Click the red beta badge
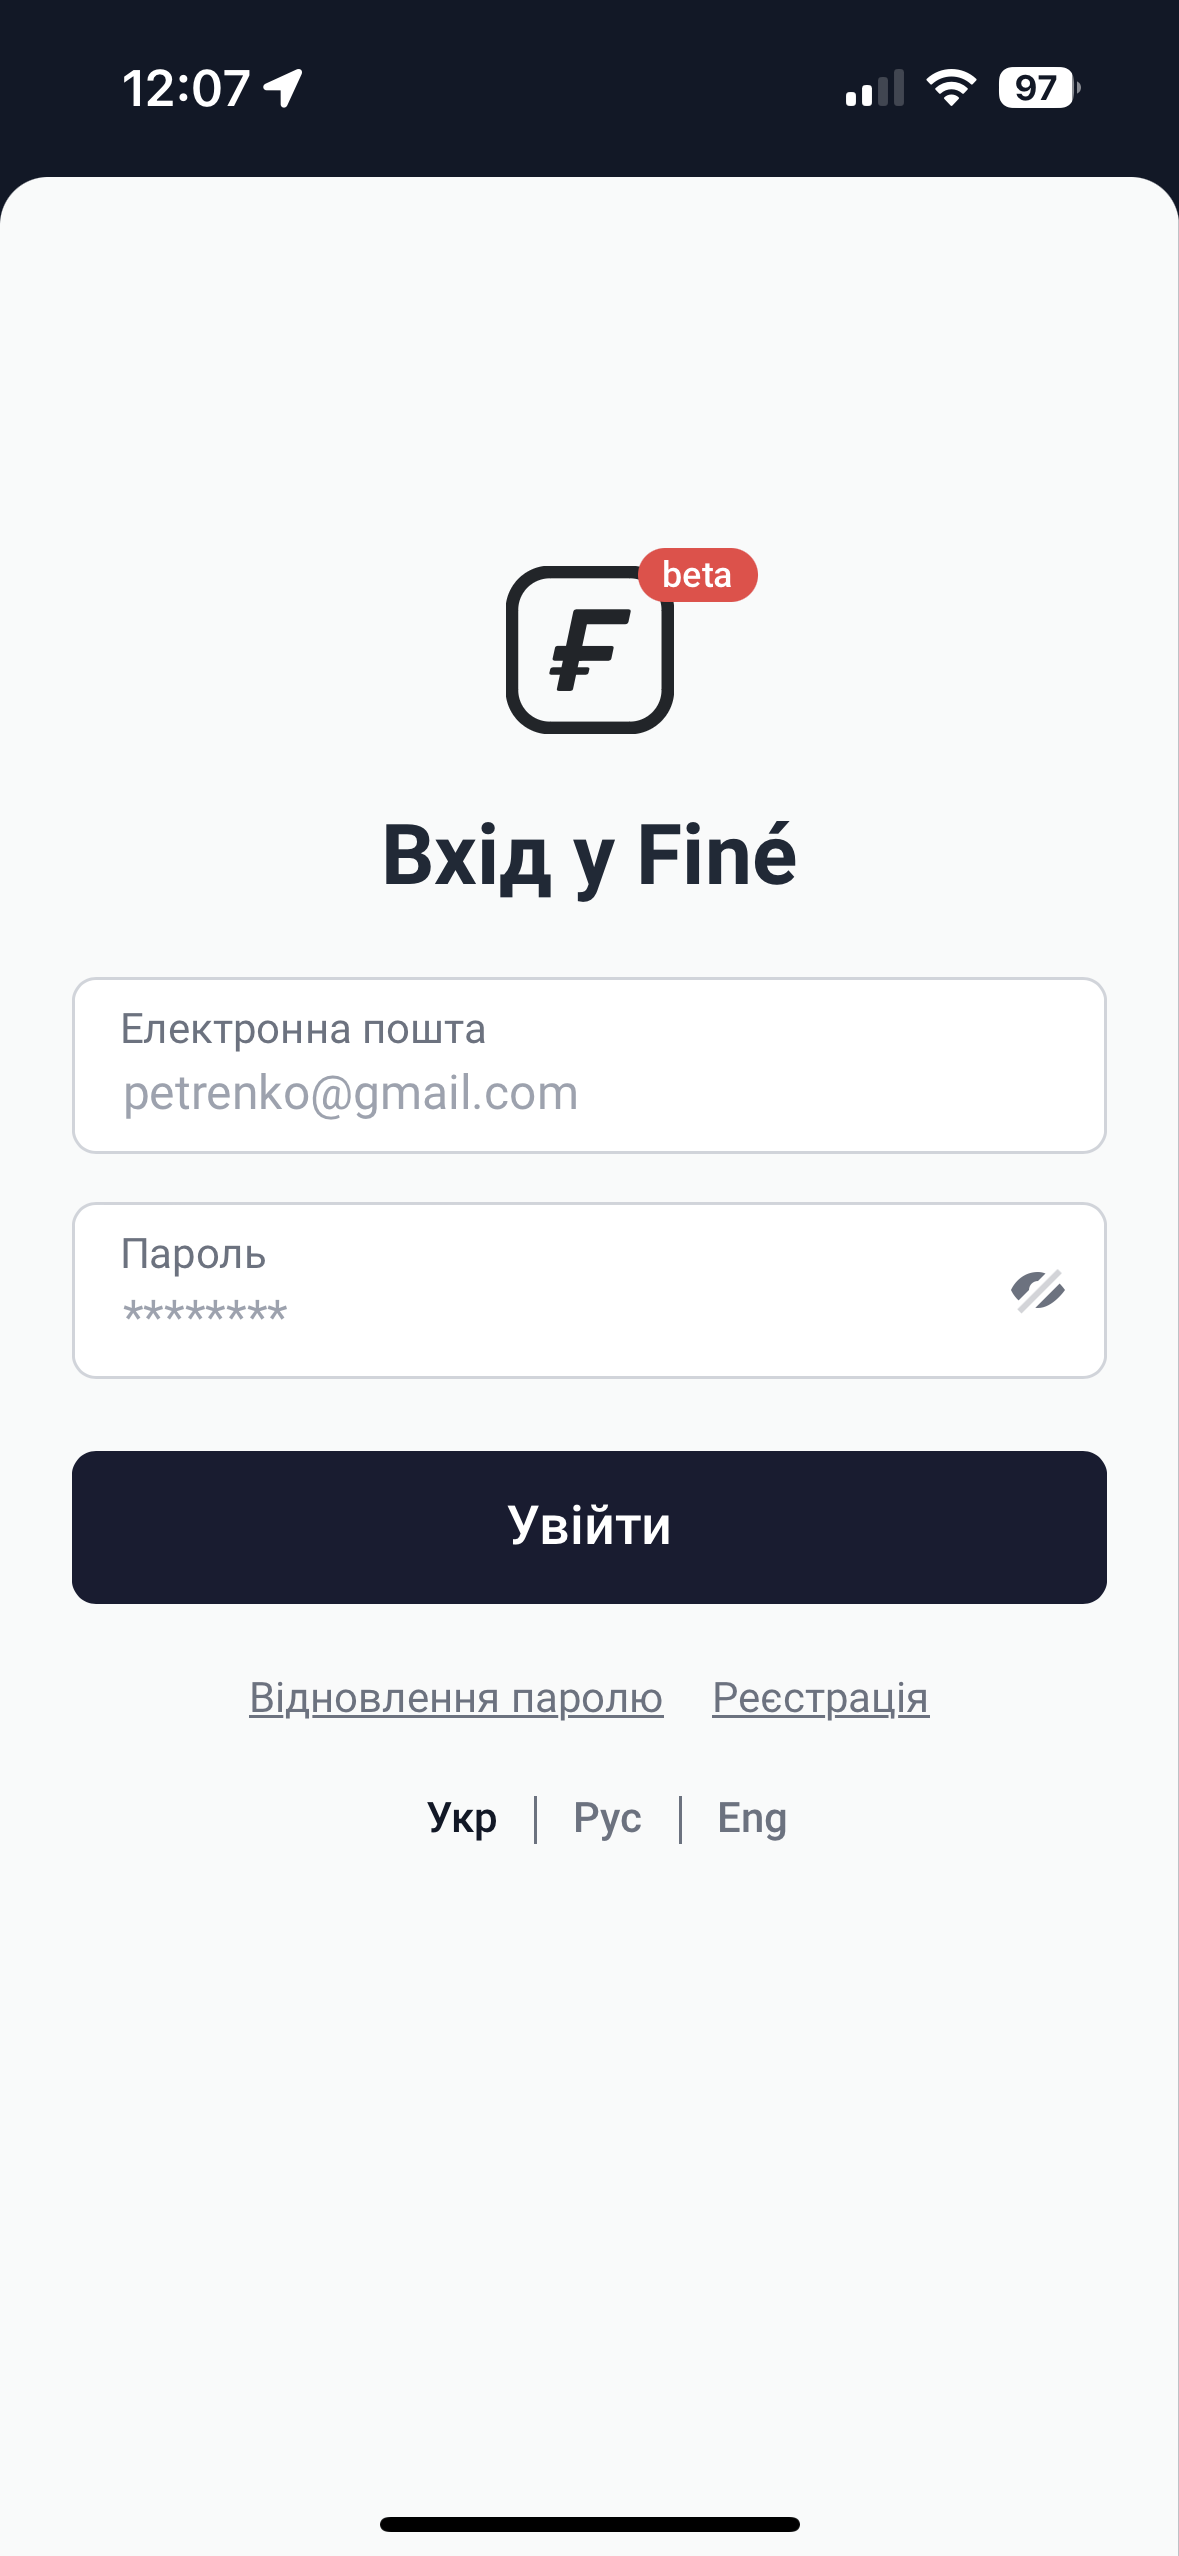1179x2556 pixels. pyautogui.click(x=697, y=575)
